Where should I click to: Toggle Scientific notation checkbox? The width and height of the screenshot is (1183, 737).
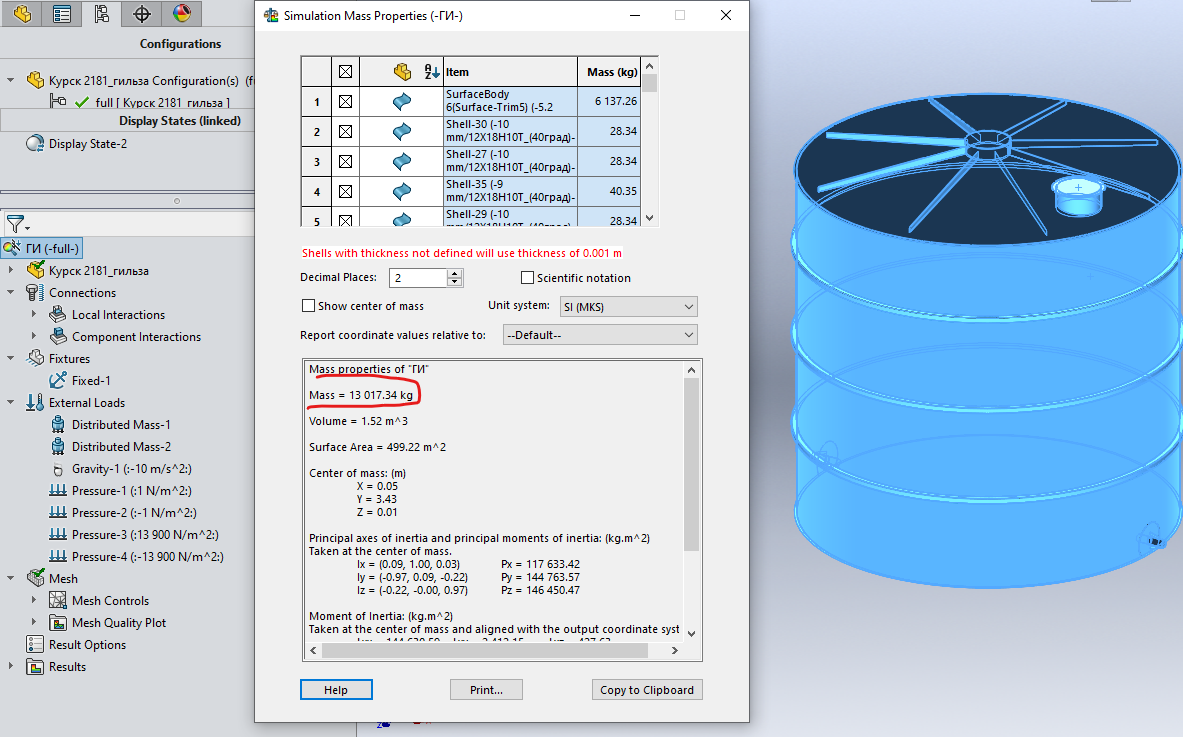pos(527,278)
